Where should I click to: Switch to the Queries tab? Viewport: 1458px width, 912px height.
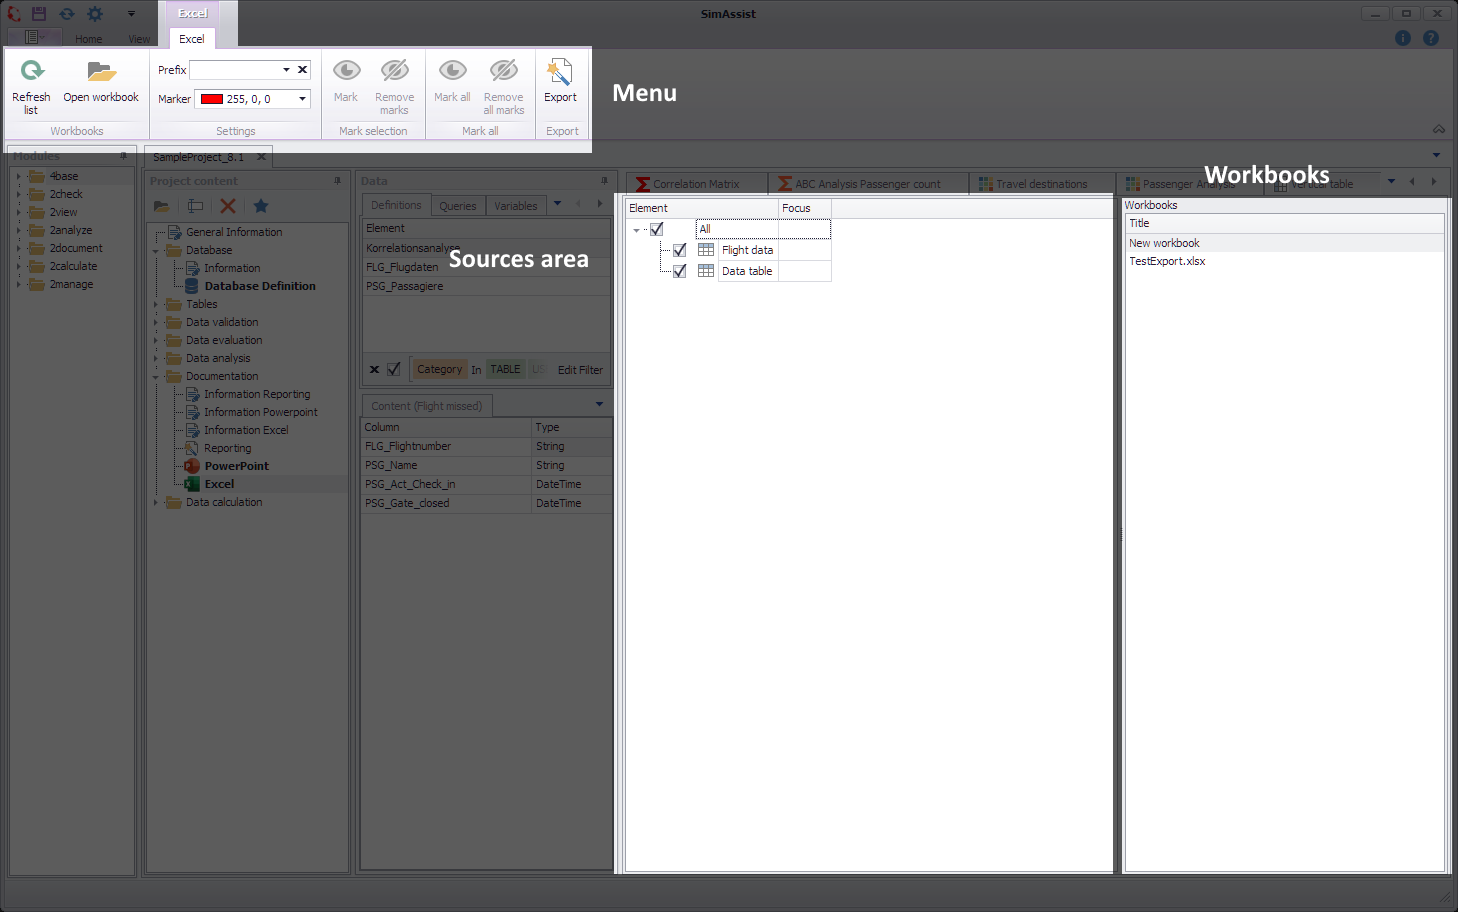tap(457, 204)
